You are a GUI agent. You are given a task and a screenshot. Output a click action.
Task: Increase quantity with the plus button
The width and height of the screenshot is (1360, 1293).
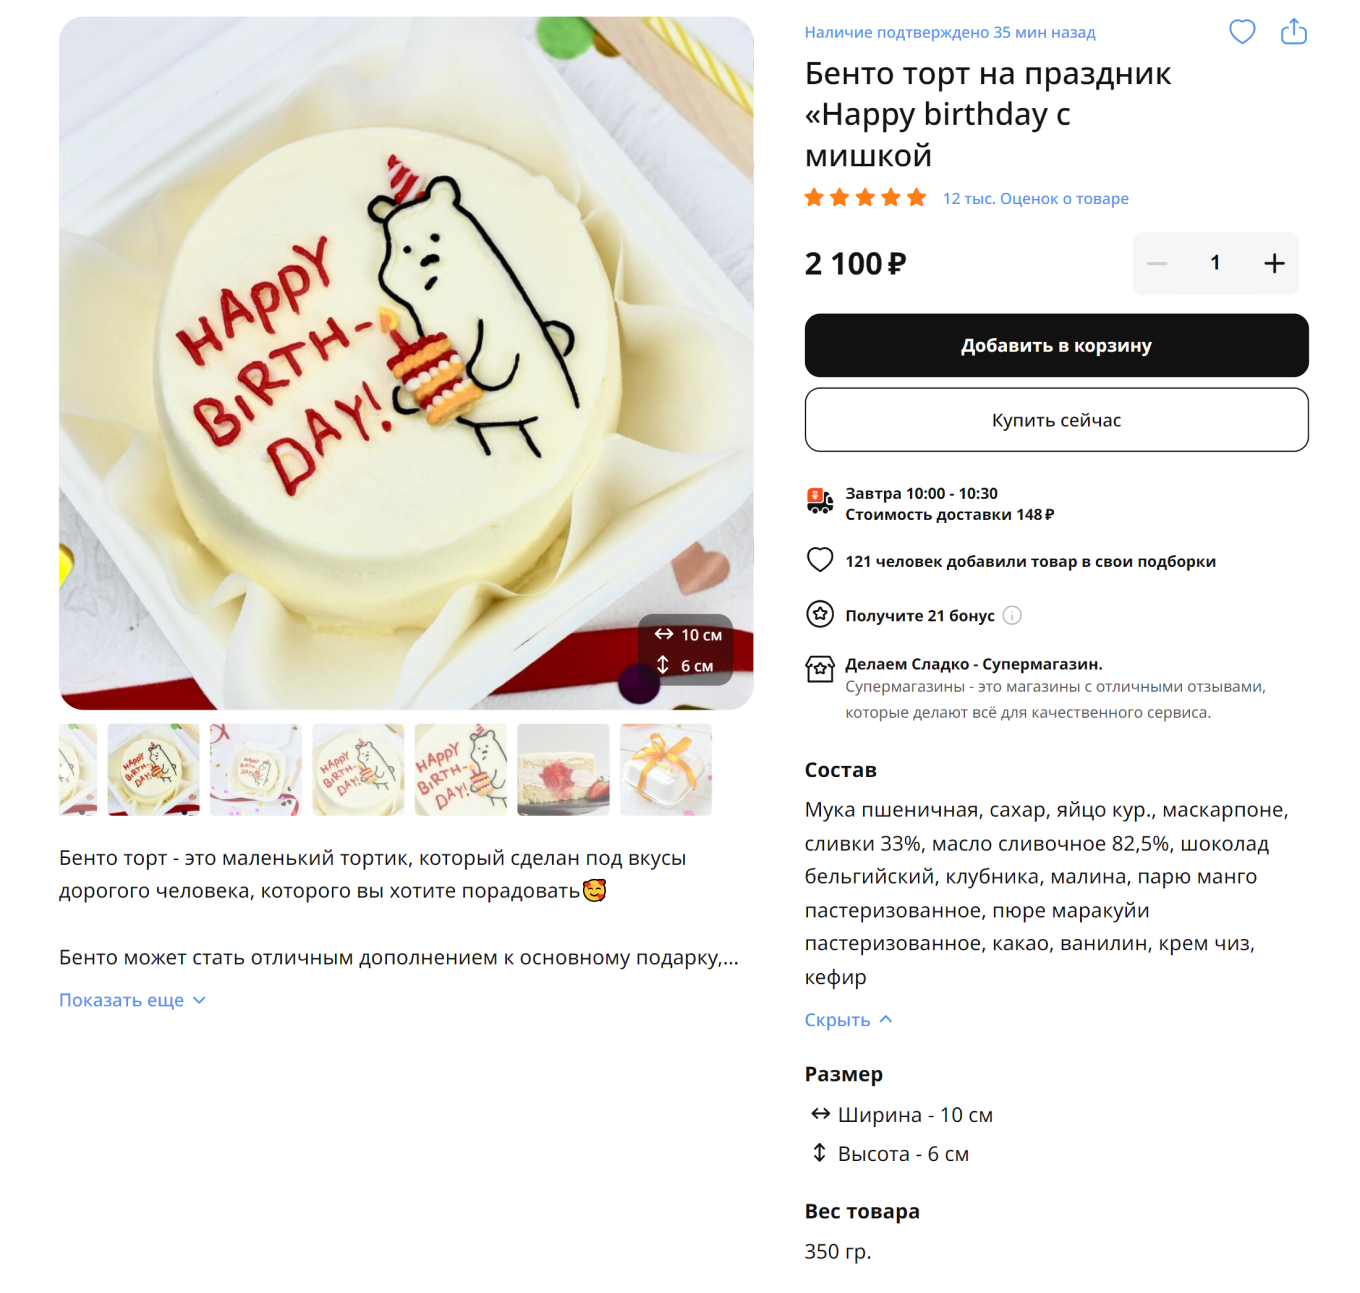click(x=1274, y=263)
